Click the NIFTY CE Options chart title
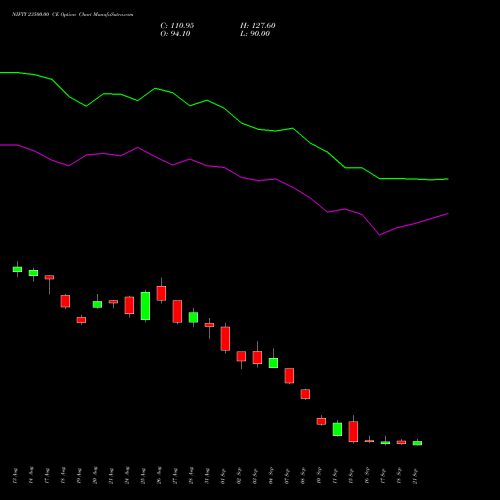This screenshot has width=500, height=500. tap(73, 15)
